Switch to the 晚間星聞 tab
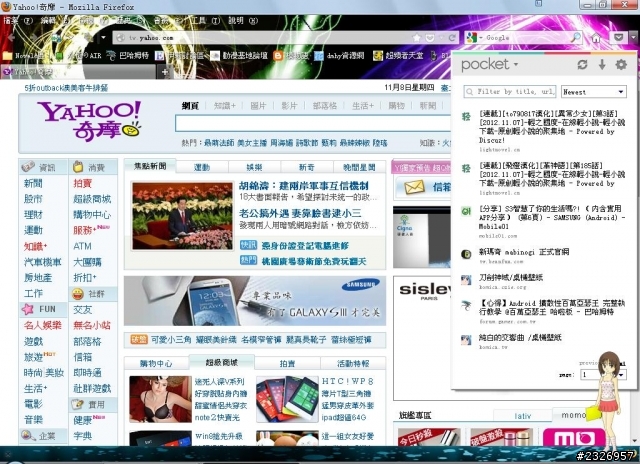This screenshot has height=464, width=640. (x=359, y=167)
